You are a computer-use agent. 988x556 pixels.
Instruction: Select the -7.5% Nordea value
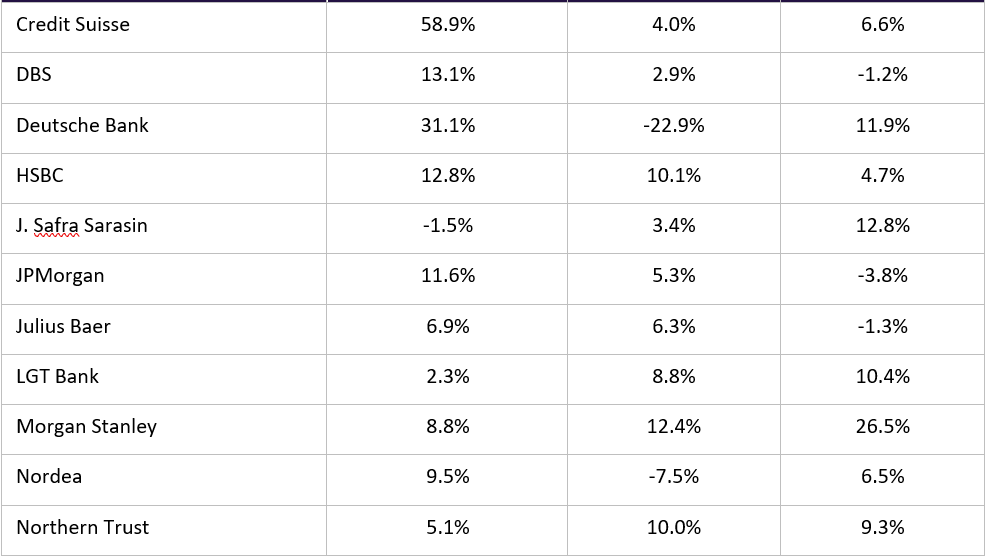pos(673,476)
